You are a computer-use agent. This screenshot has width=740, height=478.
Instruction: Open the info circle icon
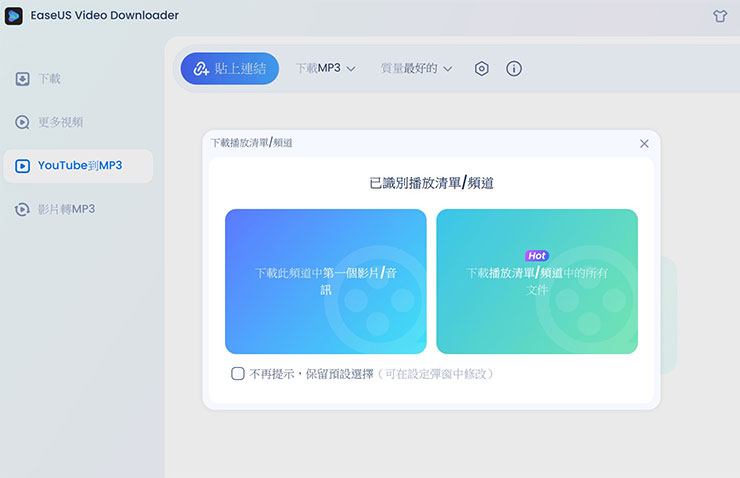pos(513,69)
